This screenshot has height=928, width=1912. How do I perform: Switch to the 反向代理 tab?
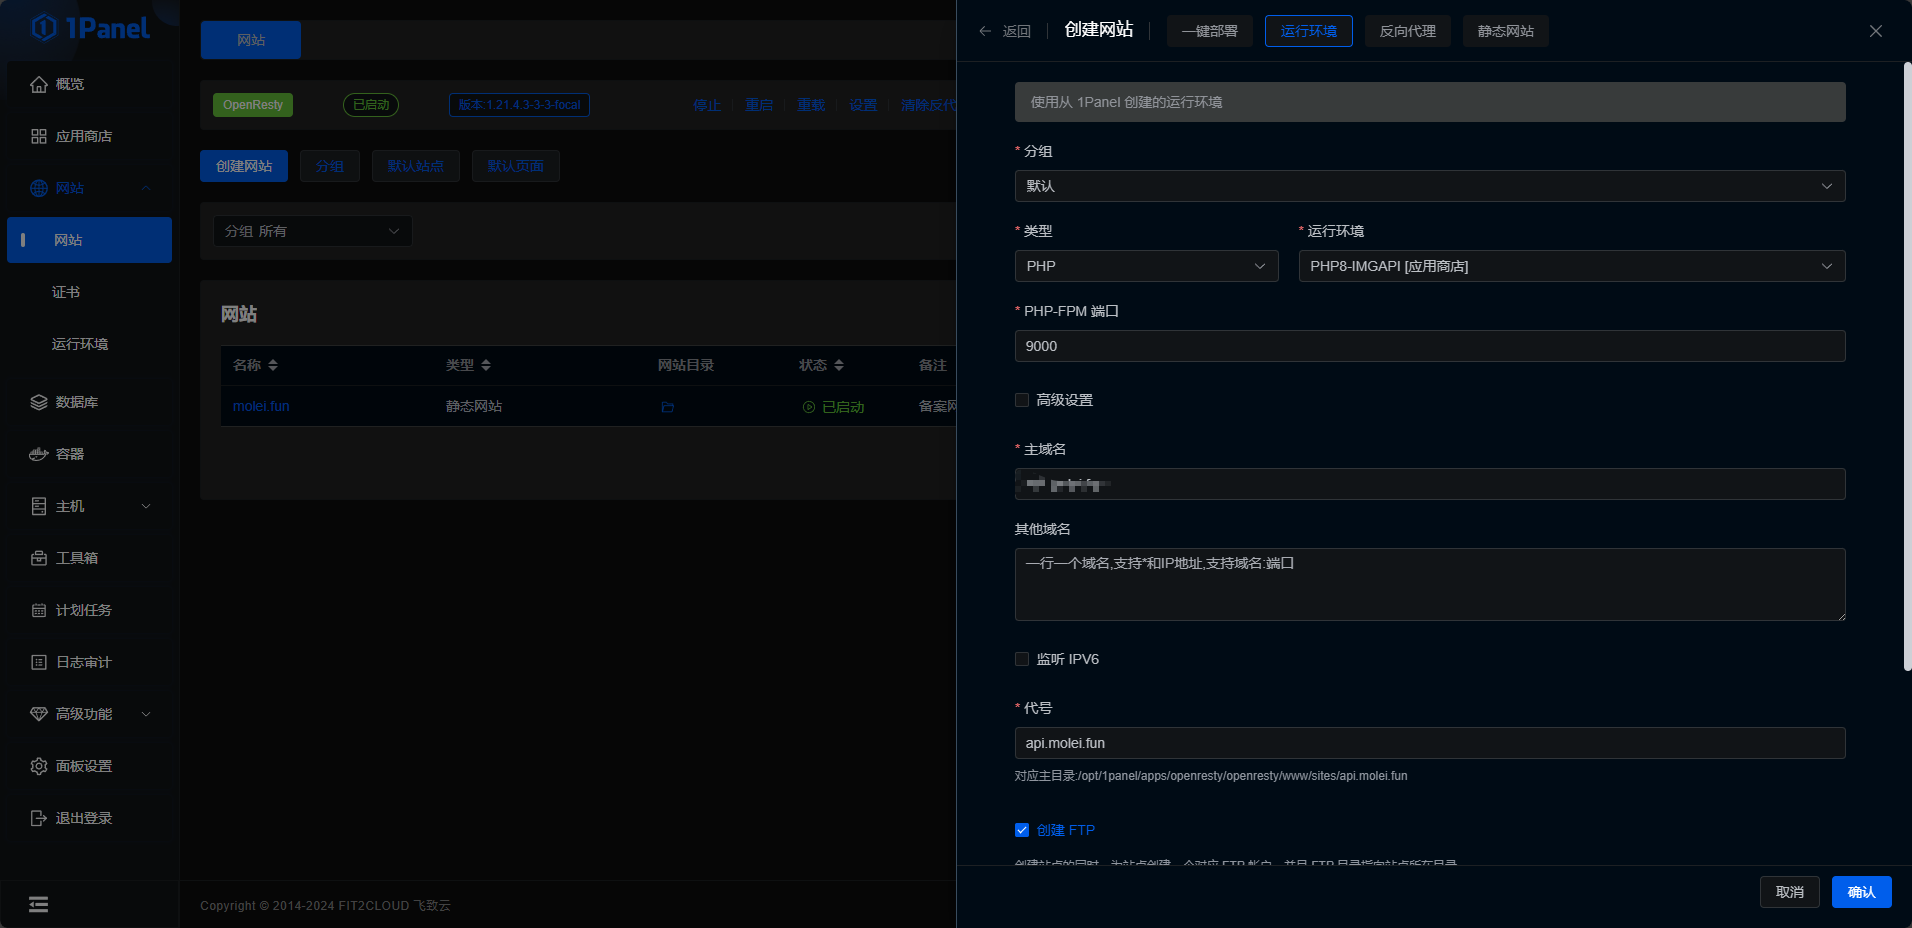tap(1407, 31)
